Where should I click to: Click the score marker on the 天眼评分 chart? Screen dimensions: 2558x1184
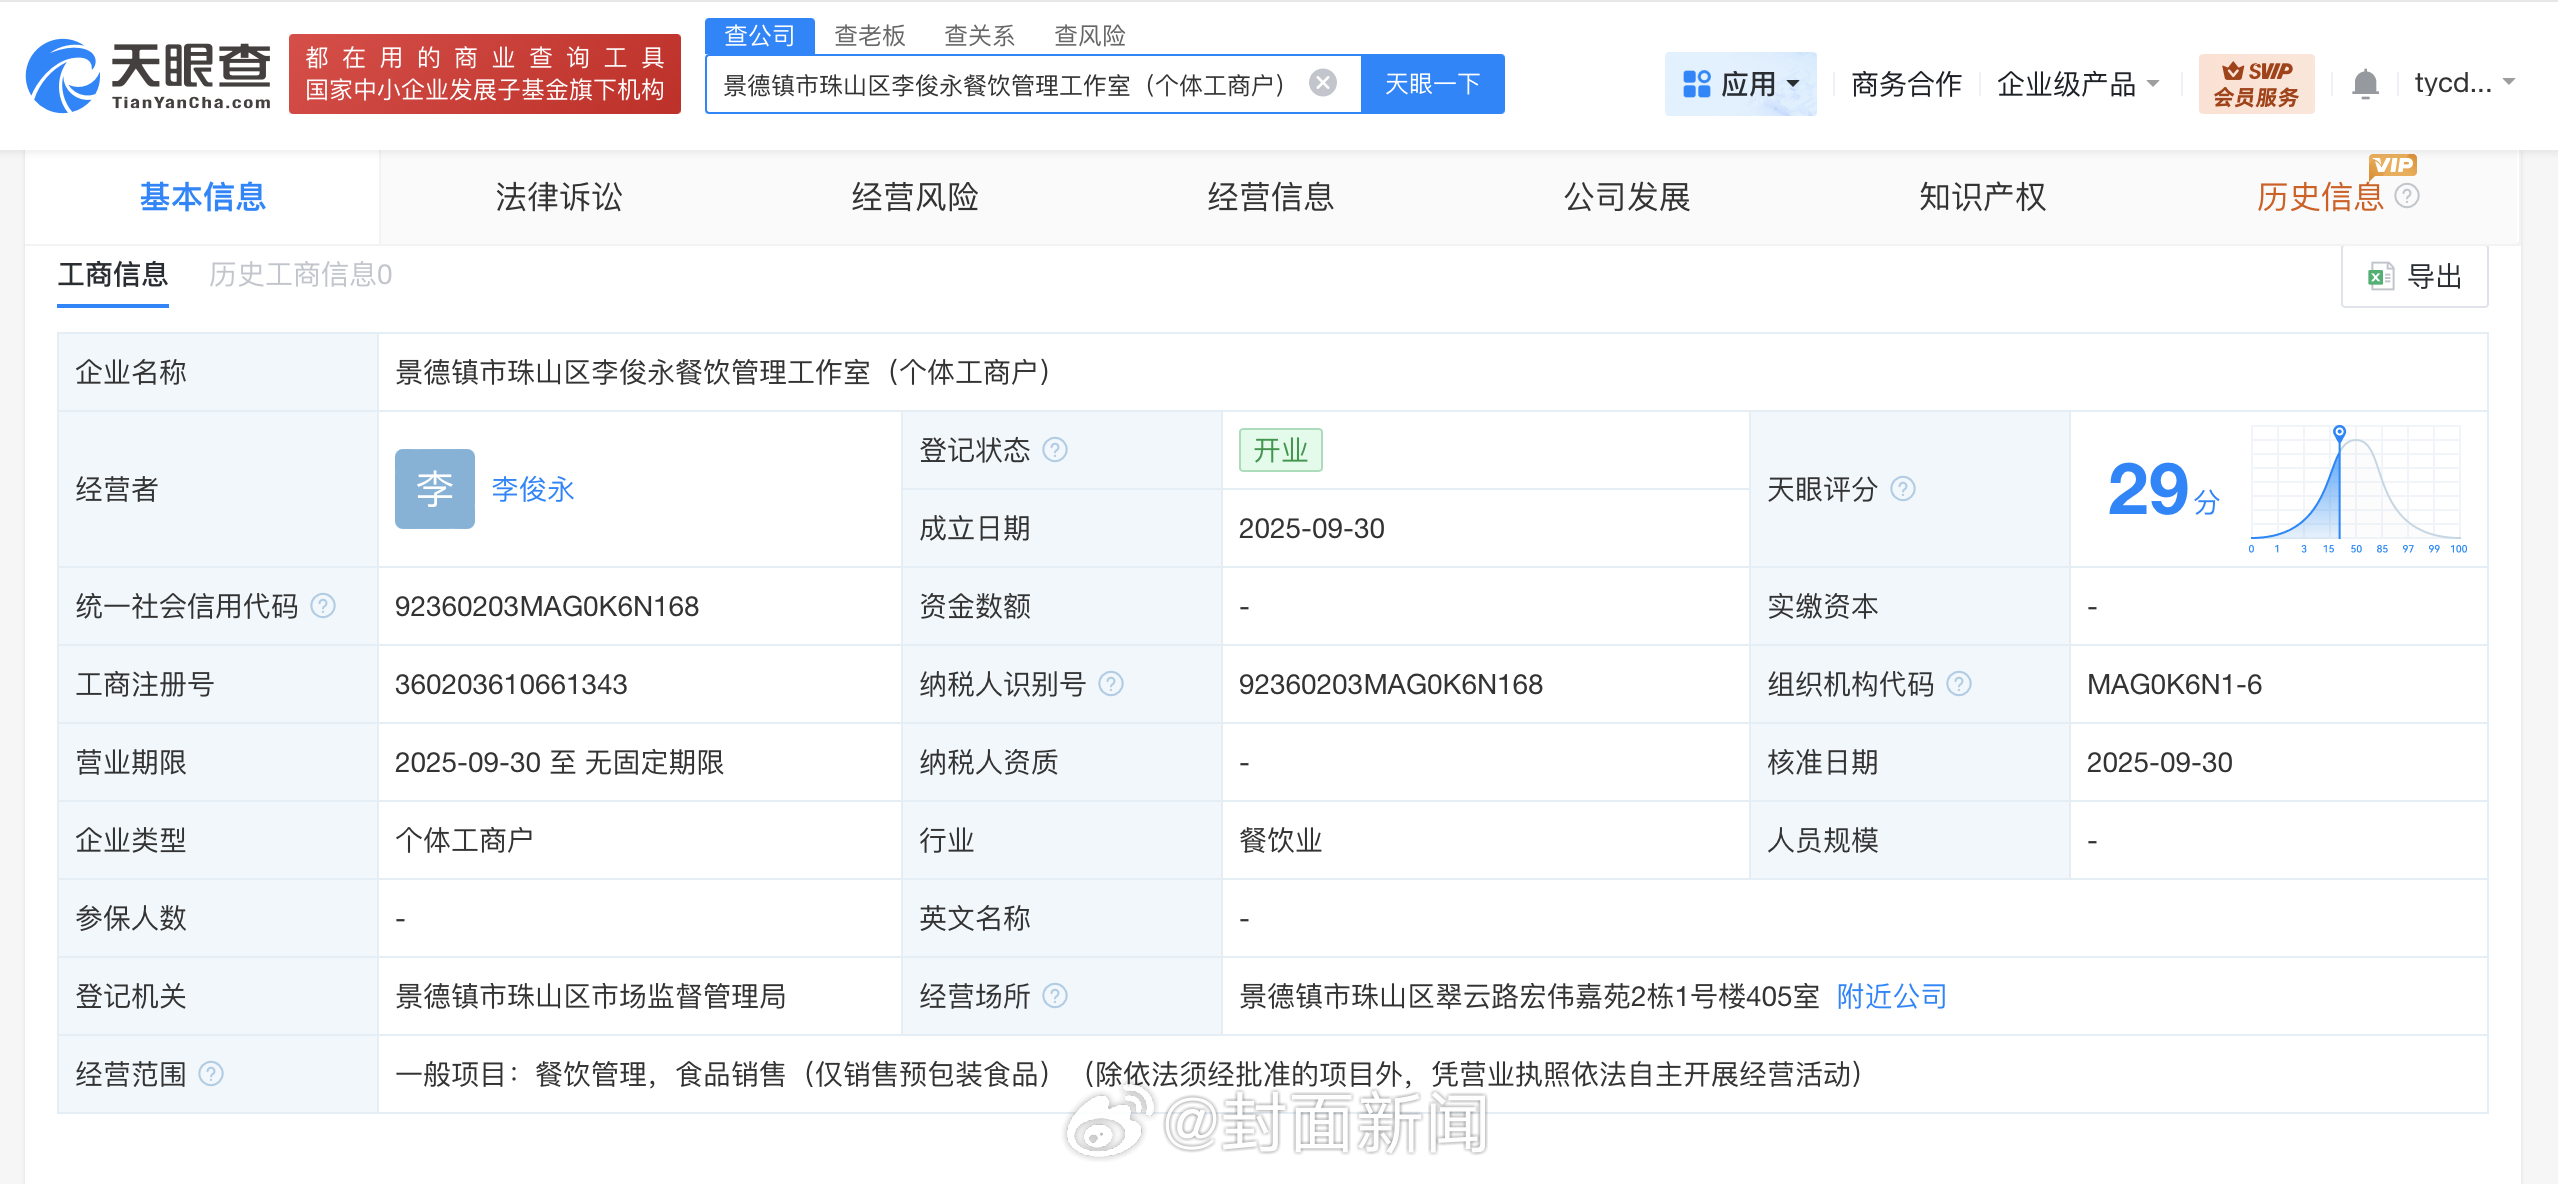[2339, 432]
